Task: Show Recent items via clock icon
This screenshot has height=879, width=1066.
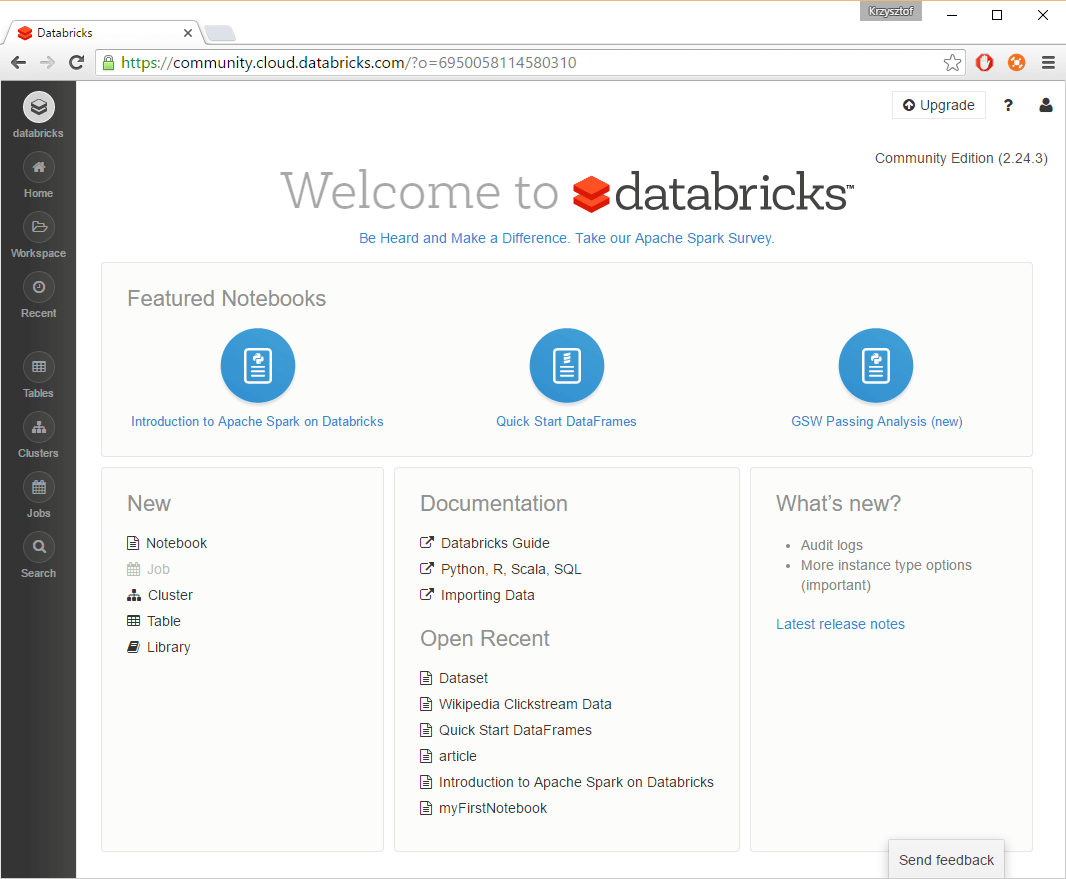Action: click(x=39, y=287)
